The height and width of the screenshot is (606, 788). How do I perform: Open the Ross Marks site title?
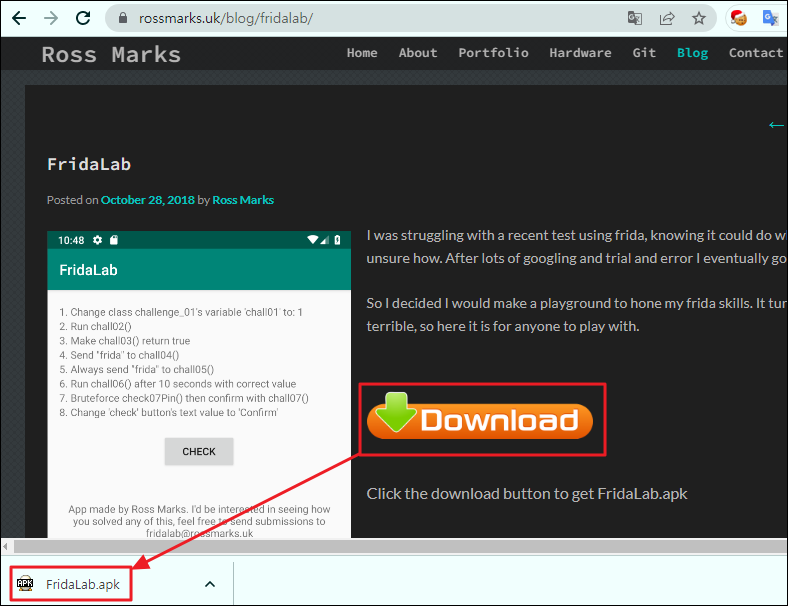coord(111,54)
